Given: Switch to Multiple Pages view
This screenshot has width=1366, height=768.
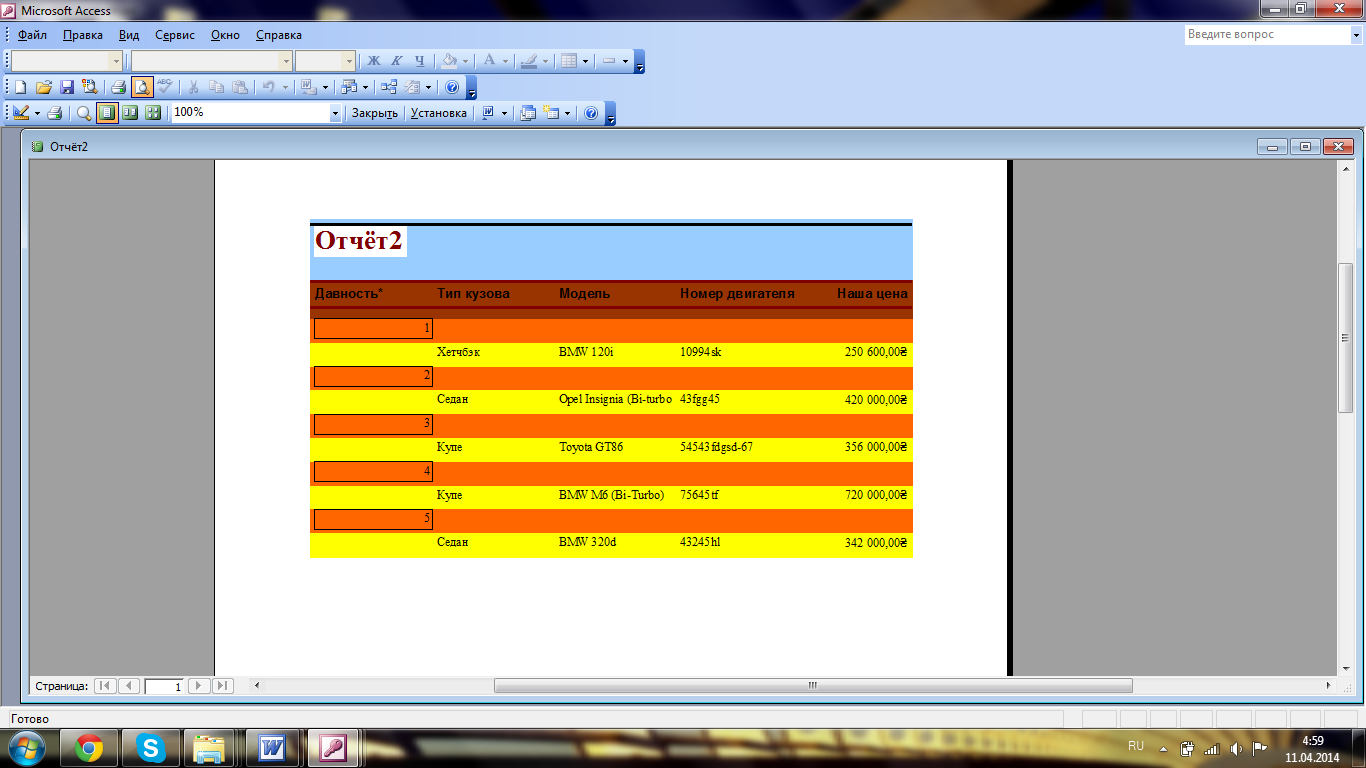Looking at the screenshot, I should click(x=153, y=113).
